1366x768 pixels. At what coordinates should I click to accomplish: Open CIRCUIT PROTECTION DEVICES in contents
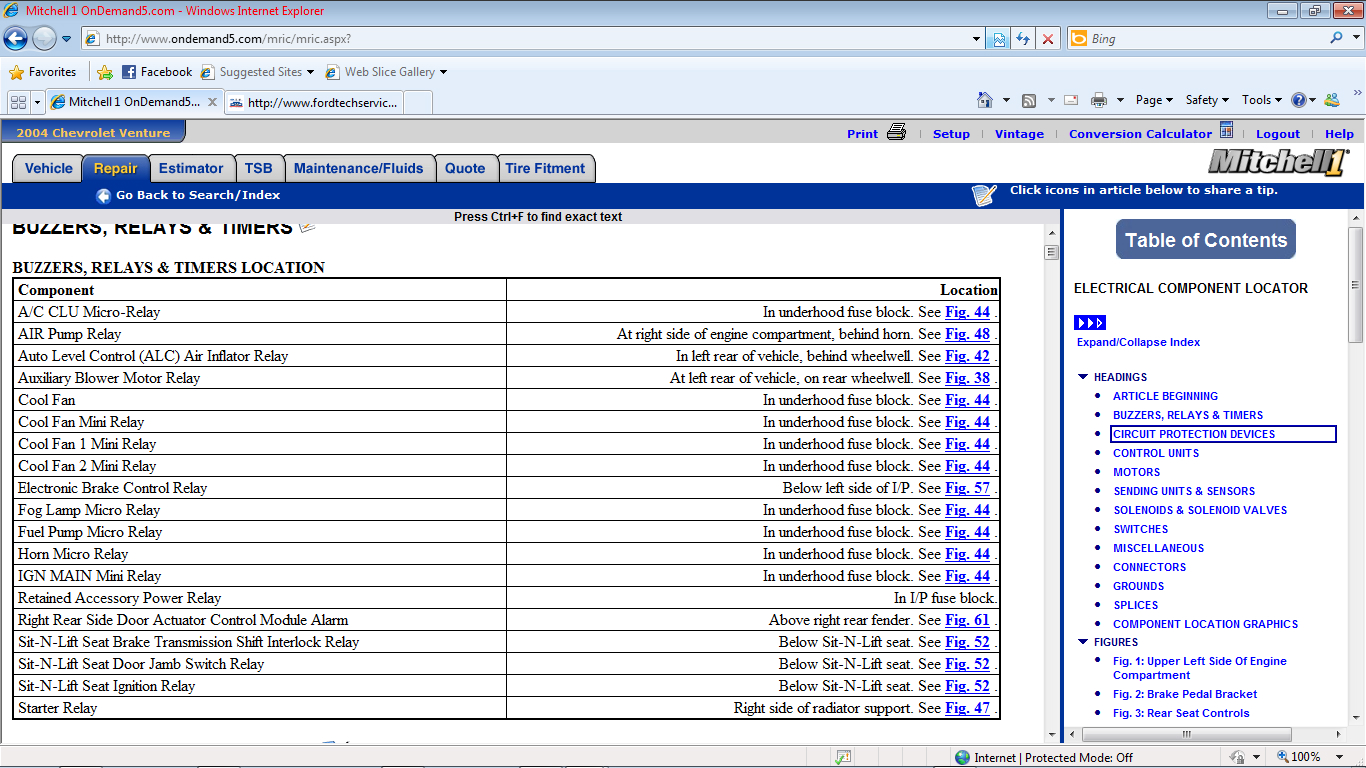click(x=1194, y=434)
